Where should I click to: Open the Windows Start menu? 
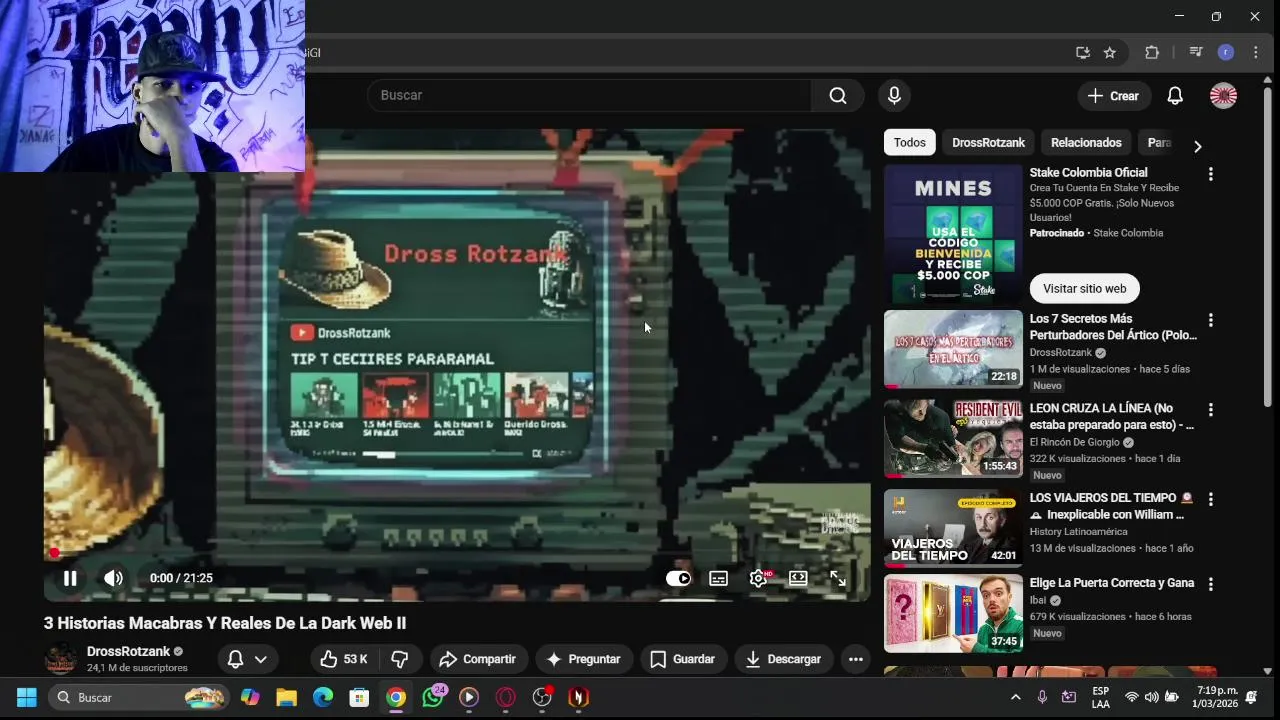tap(26, 697)
